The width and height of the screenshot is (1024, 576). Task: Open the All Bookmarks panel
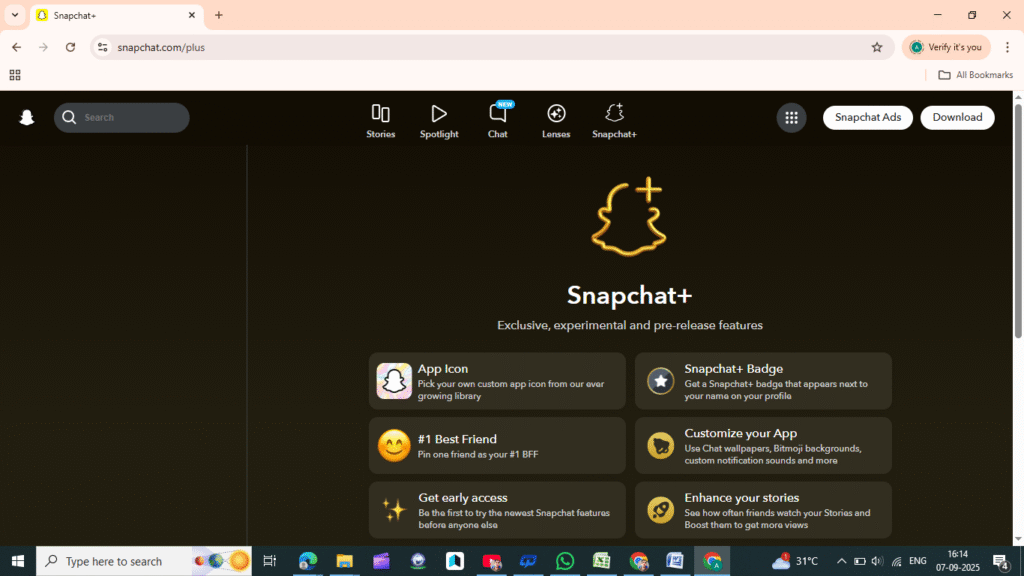[975, 74]
